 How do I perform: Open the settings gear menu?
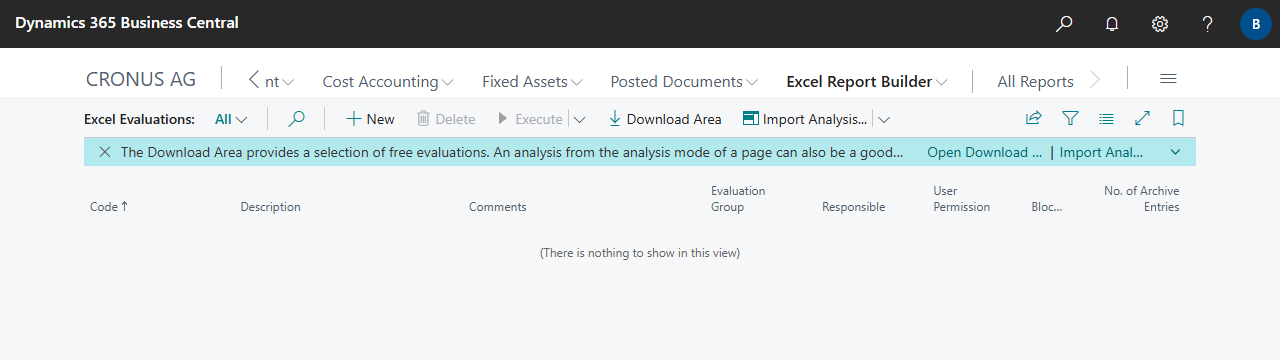[1160, 23]
